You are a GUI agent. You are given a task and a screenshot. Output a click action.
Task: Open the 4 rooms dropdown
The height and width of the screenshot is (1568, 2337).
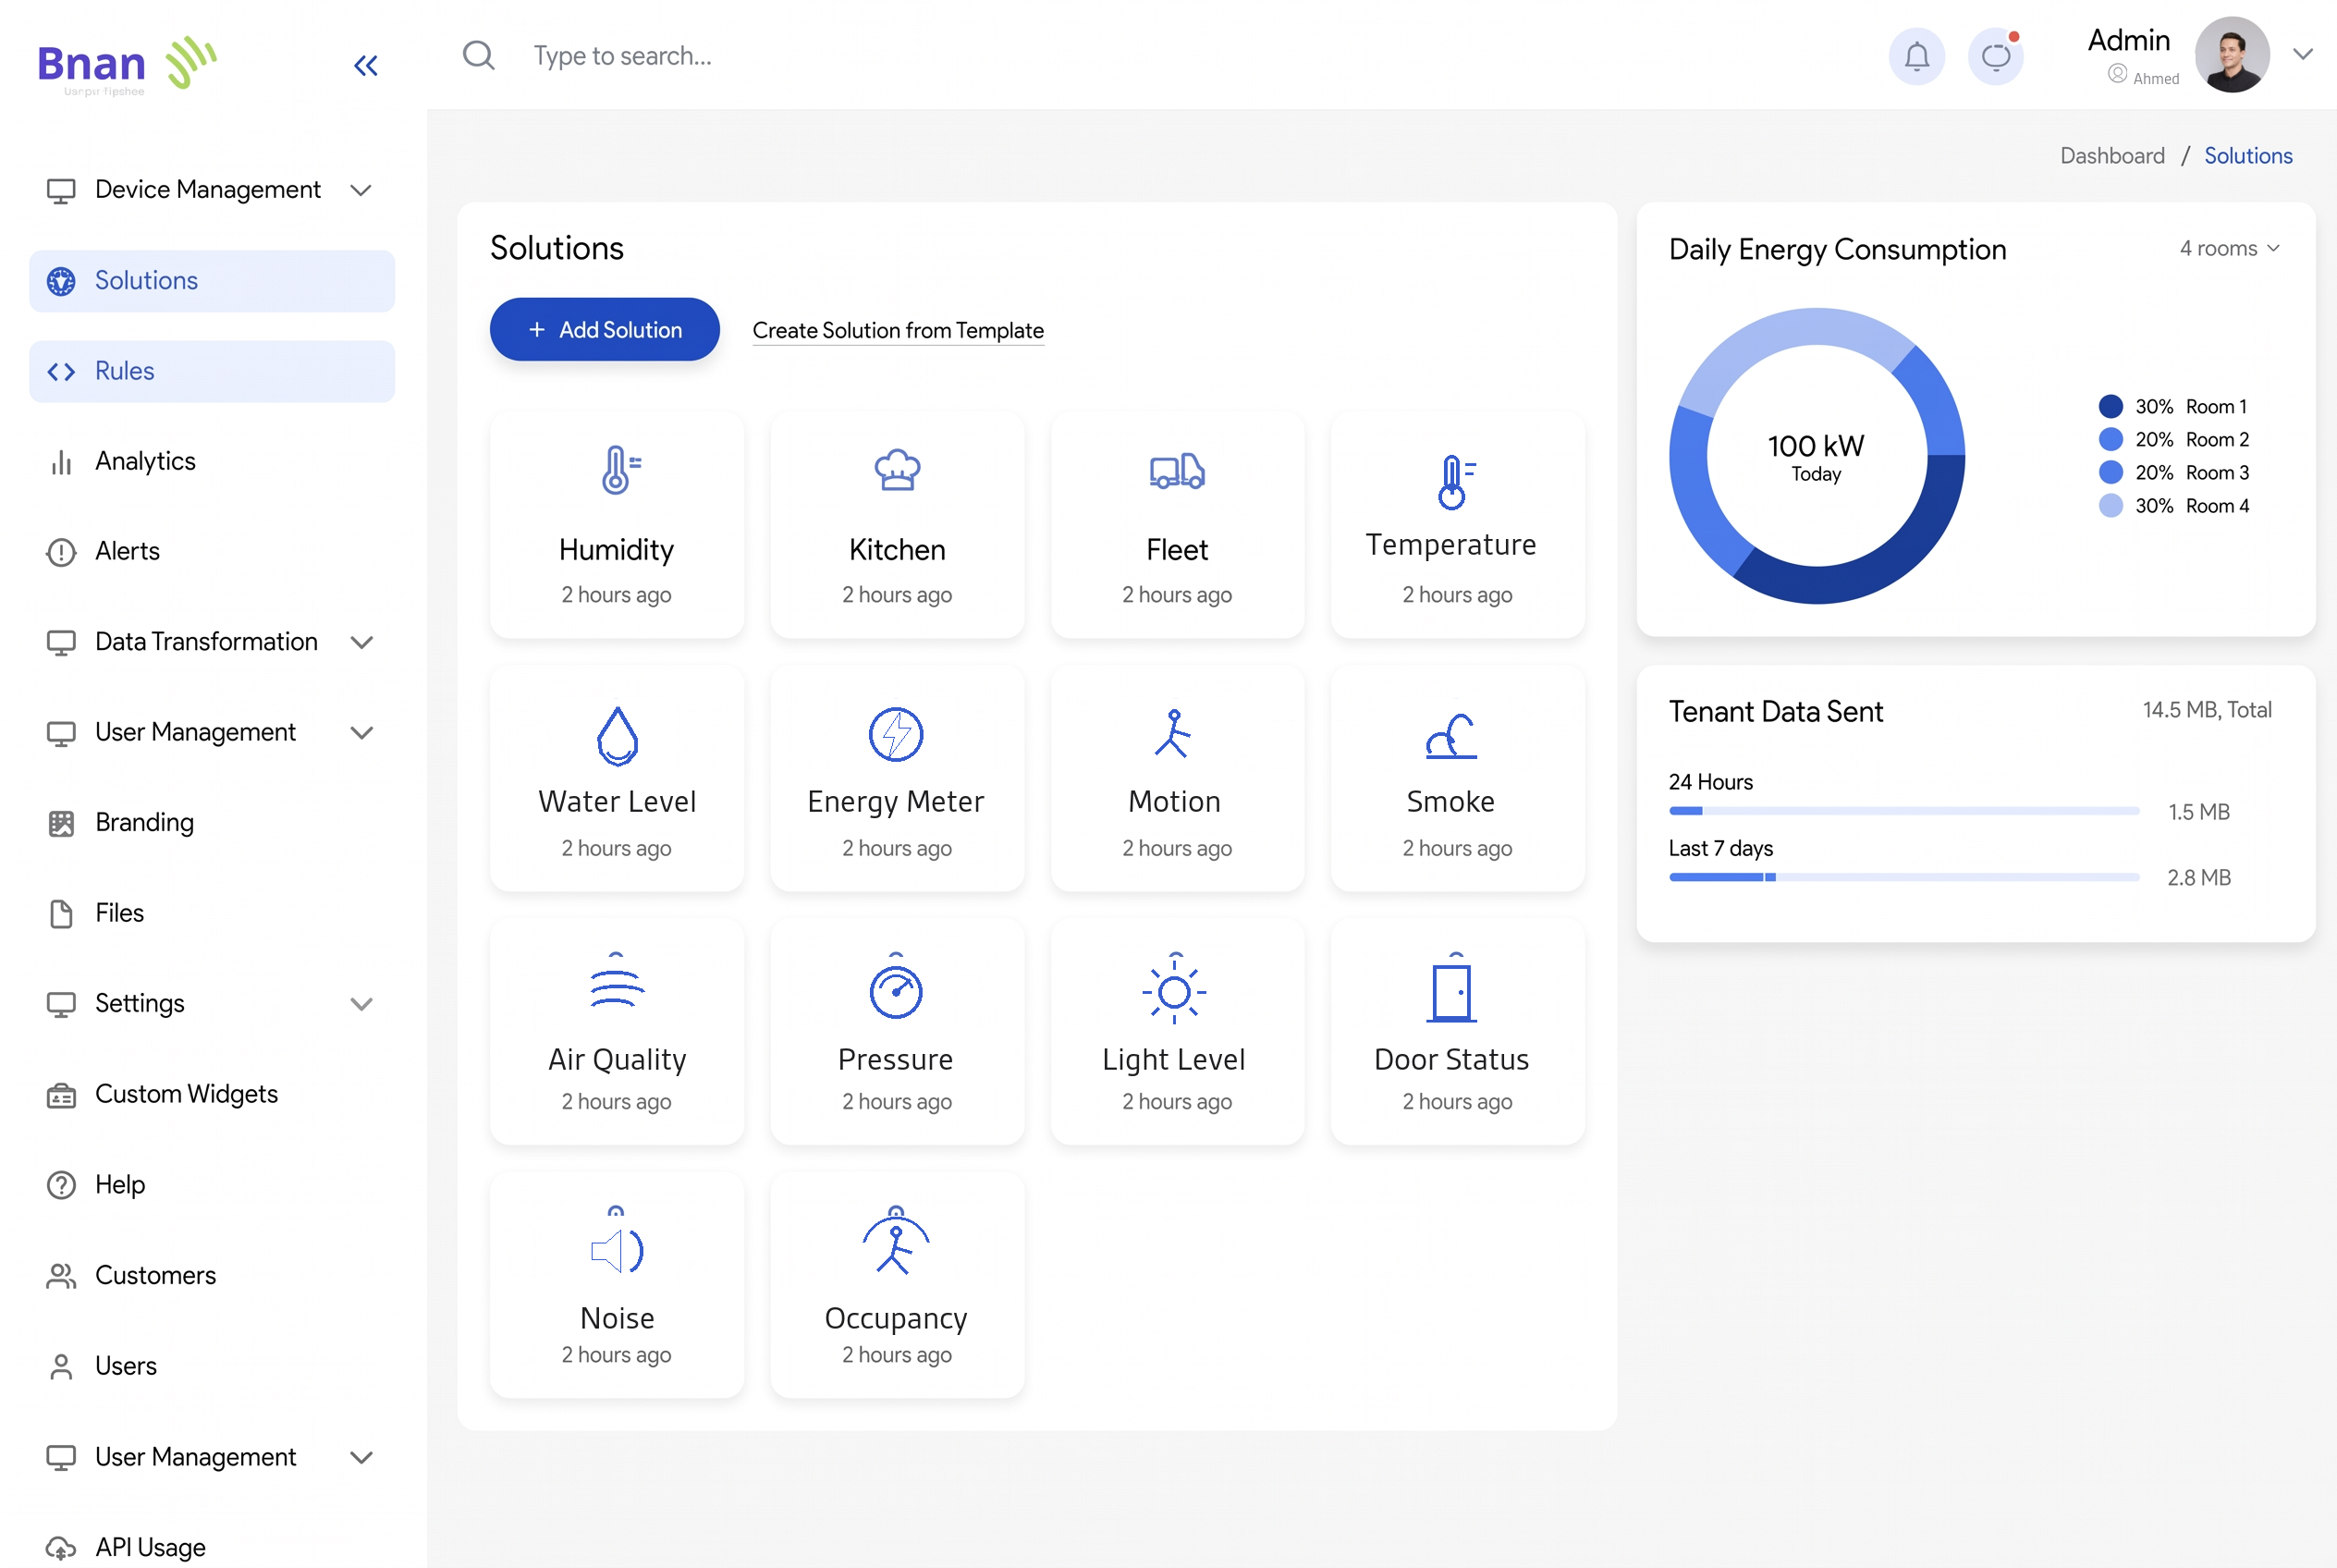click(x=2229, y=248)
